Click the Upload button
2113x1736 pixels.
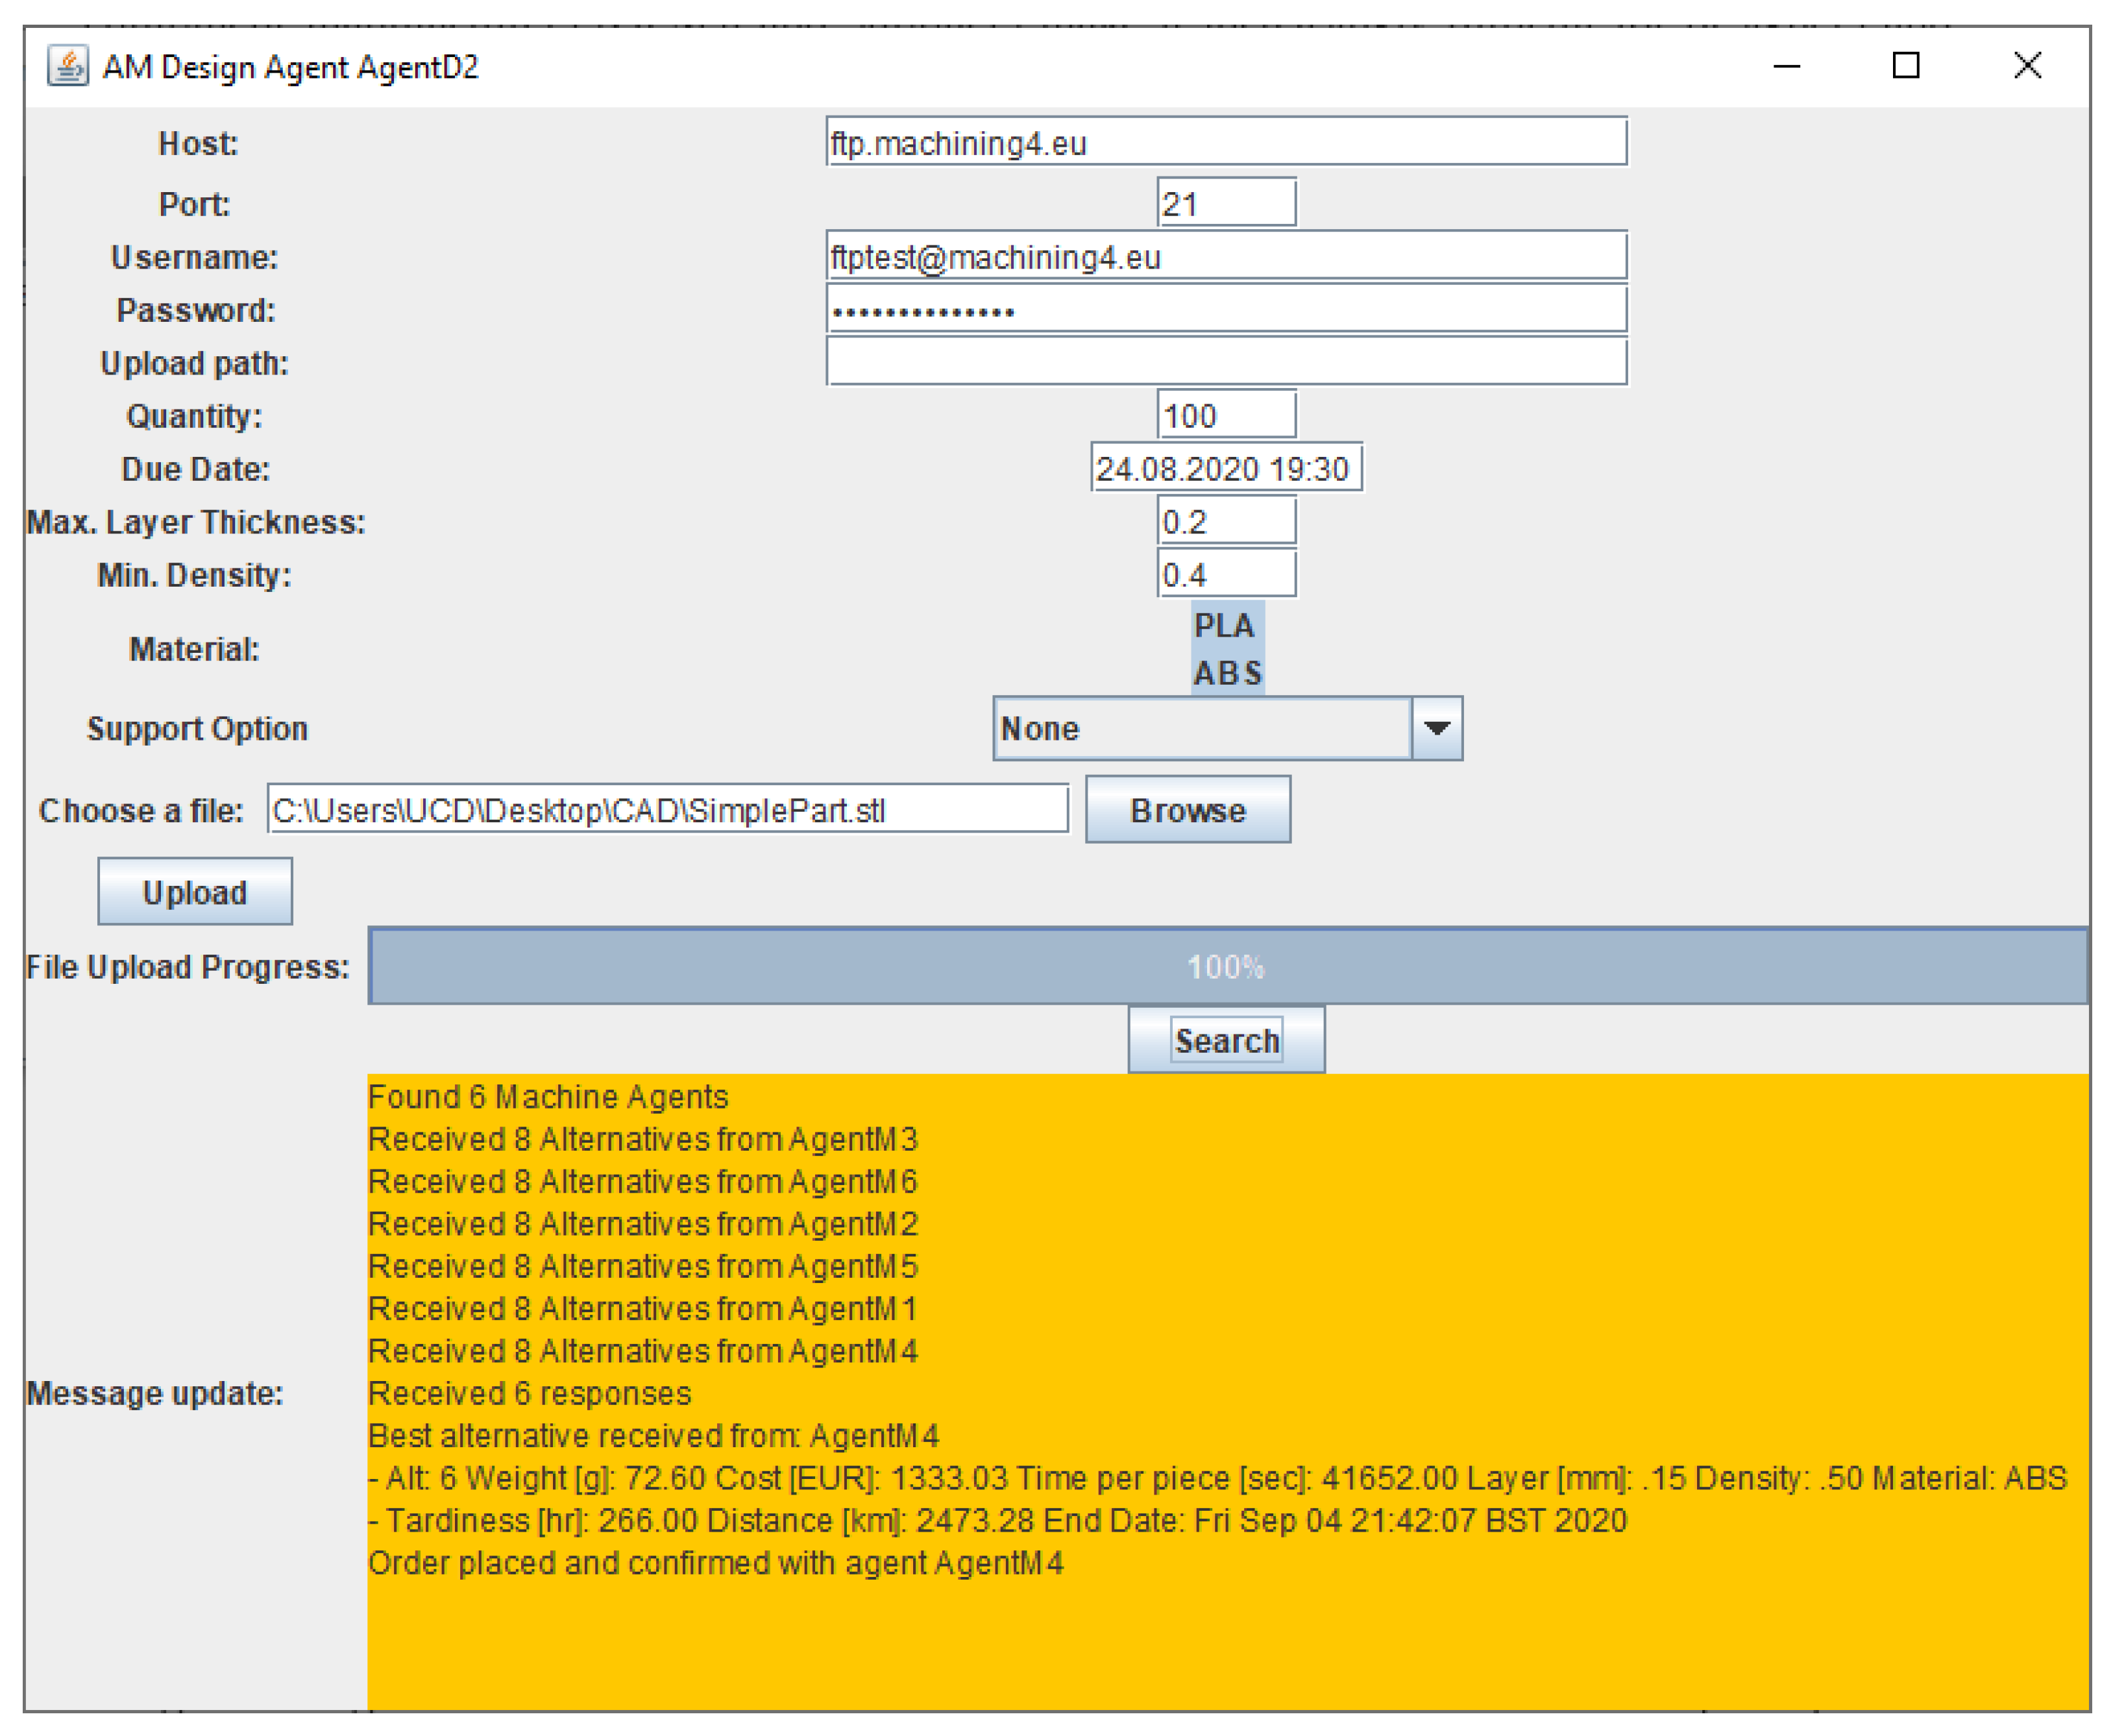point(195,891)
